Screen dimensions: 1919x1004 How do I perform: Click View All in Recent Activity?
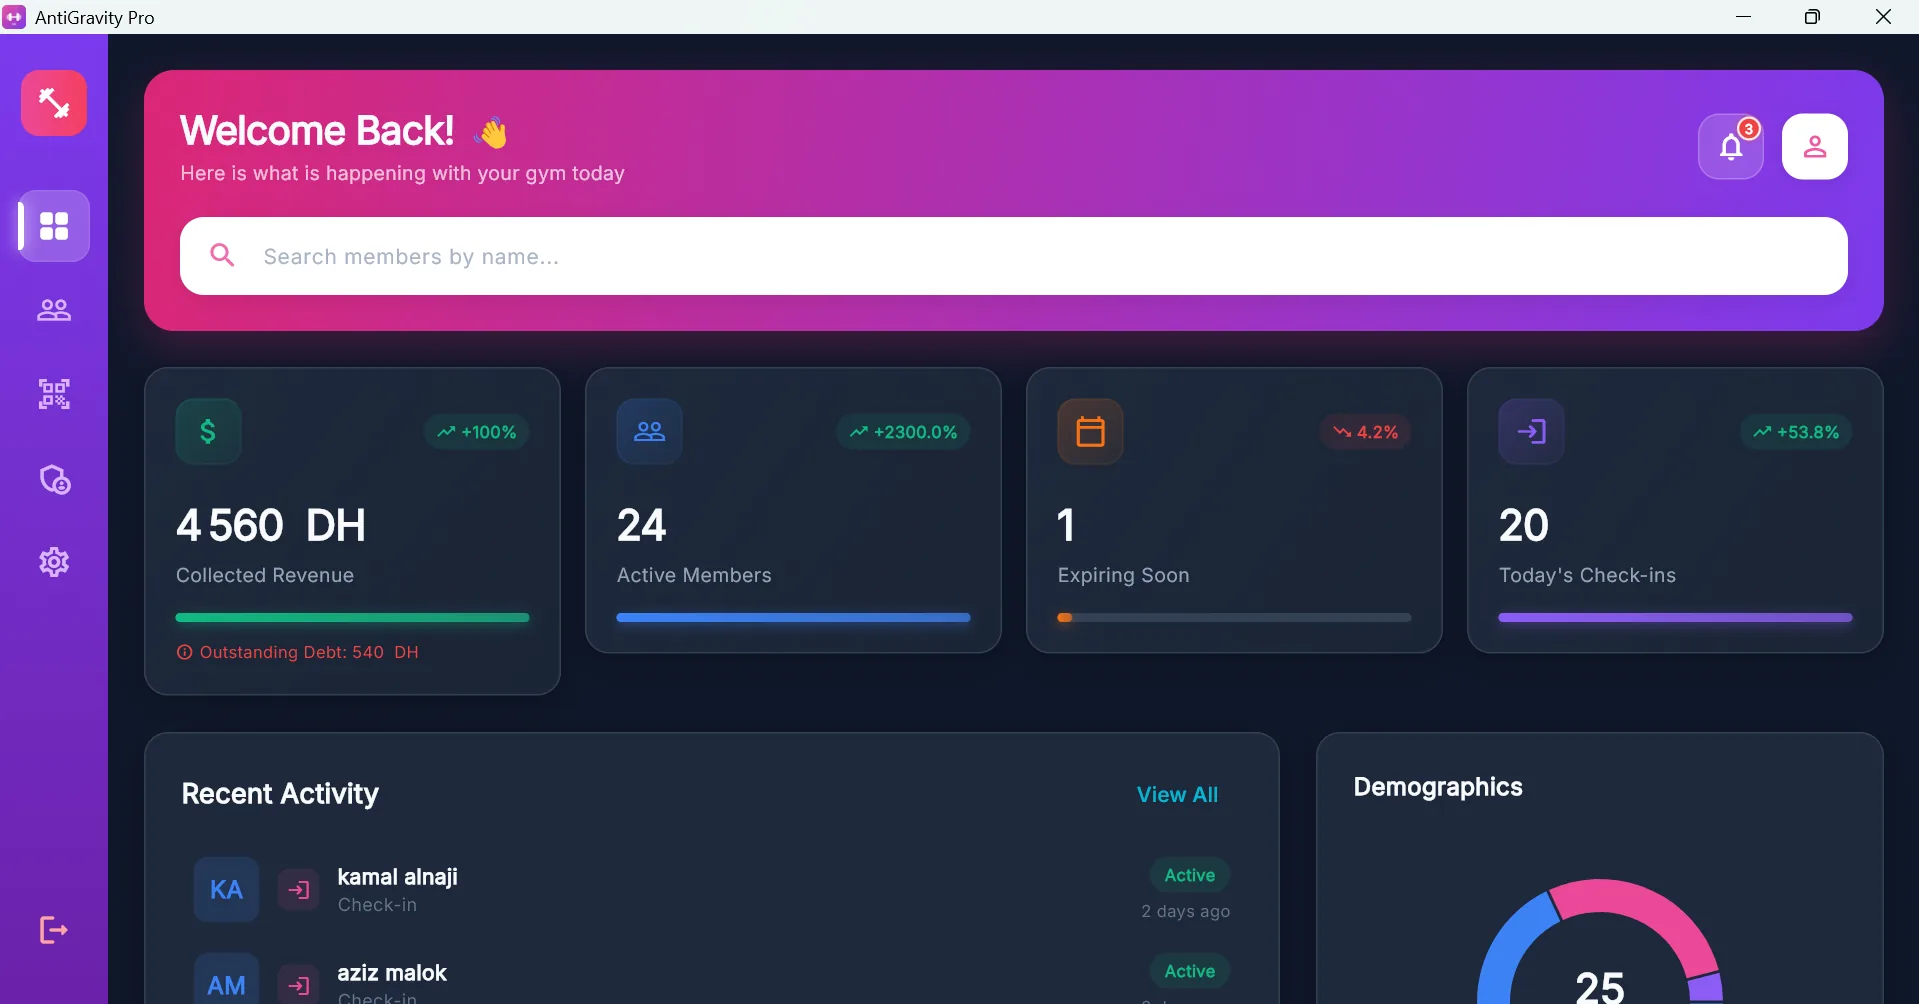tap(1177, 795)
